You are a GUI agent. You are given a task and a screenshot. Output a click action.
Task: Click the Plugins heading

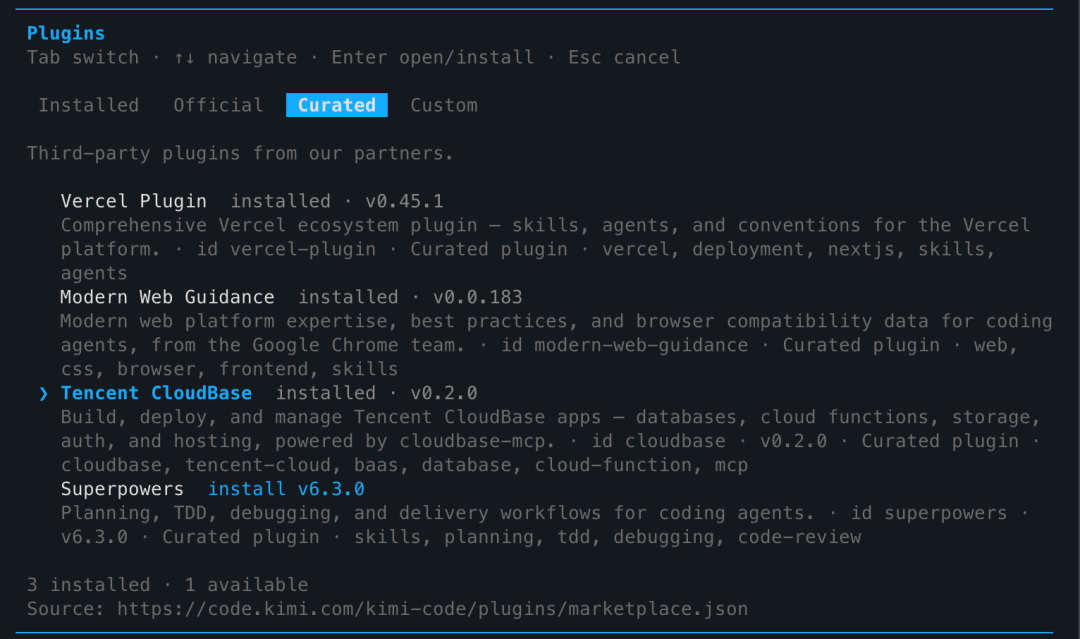click(x=65, y=33)
